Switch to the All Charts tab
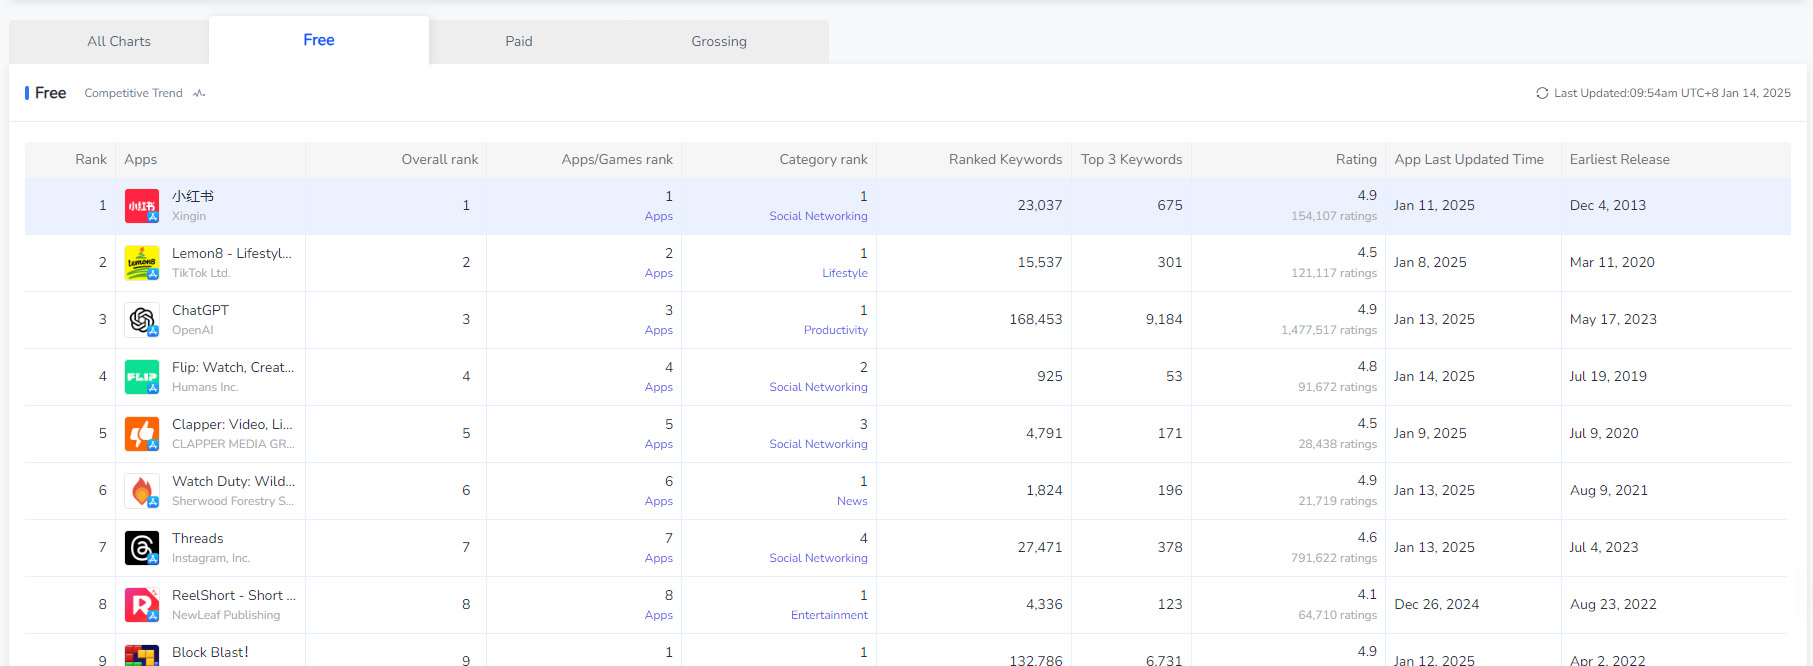This screenshot has width=1813, height=666. 119,41
